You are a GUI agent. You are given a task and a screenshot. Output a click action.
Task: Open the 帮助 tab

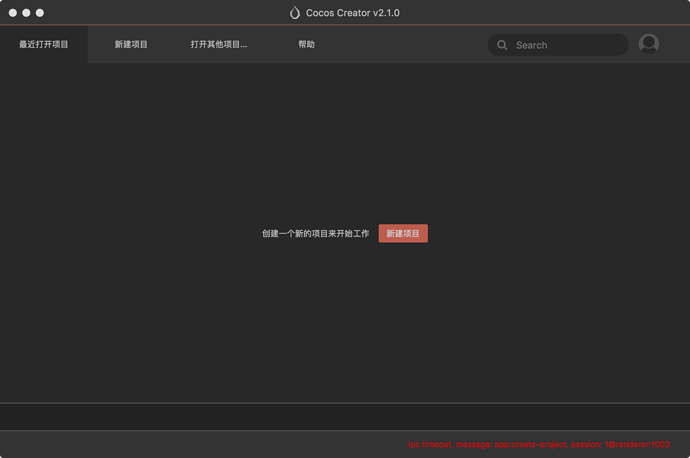306,44
